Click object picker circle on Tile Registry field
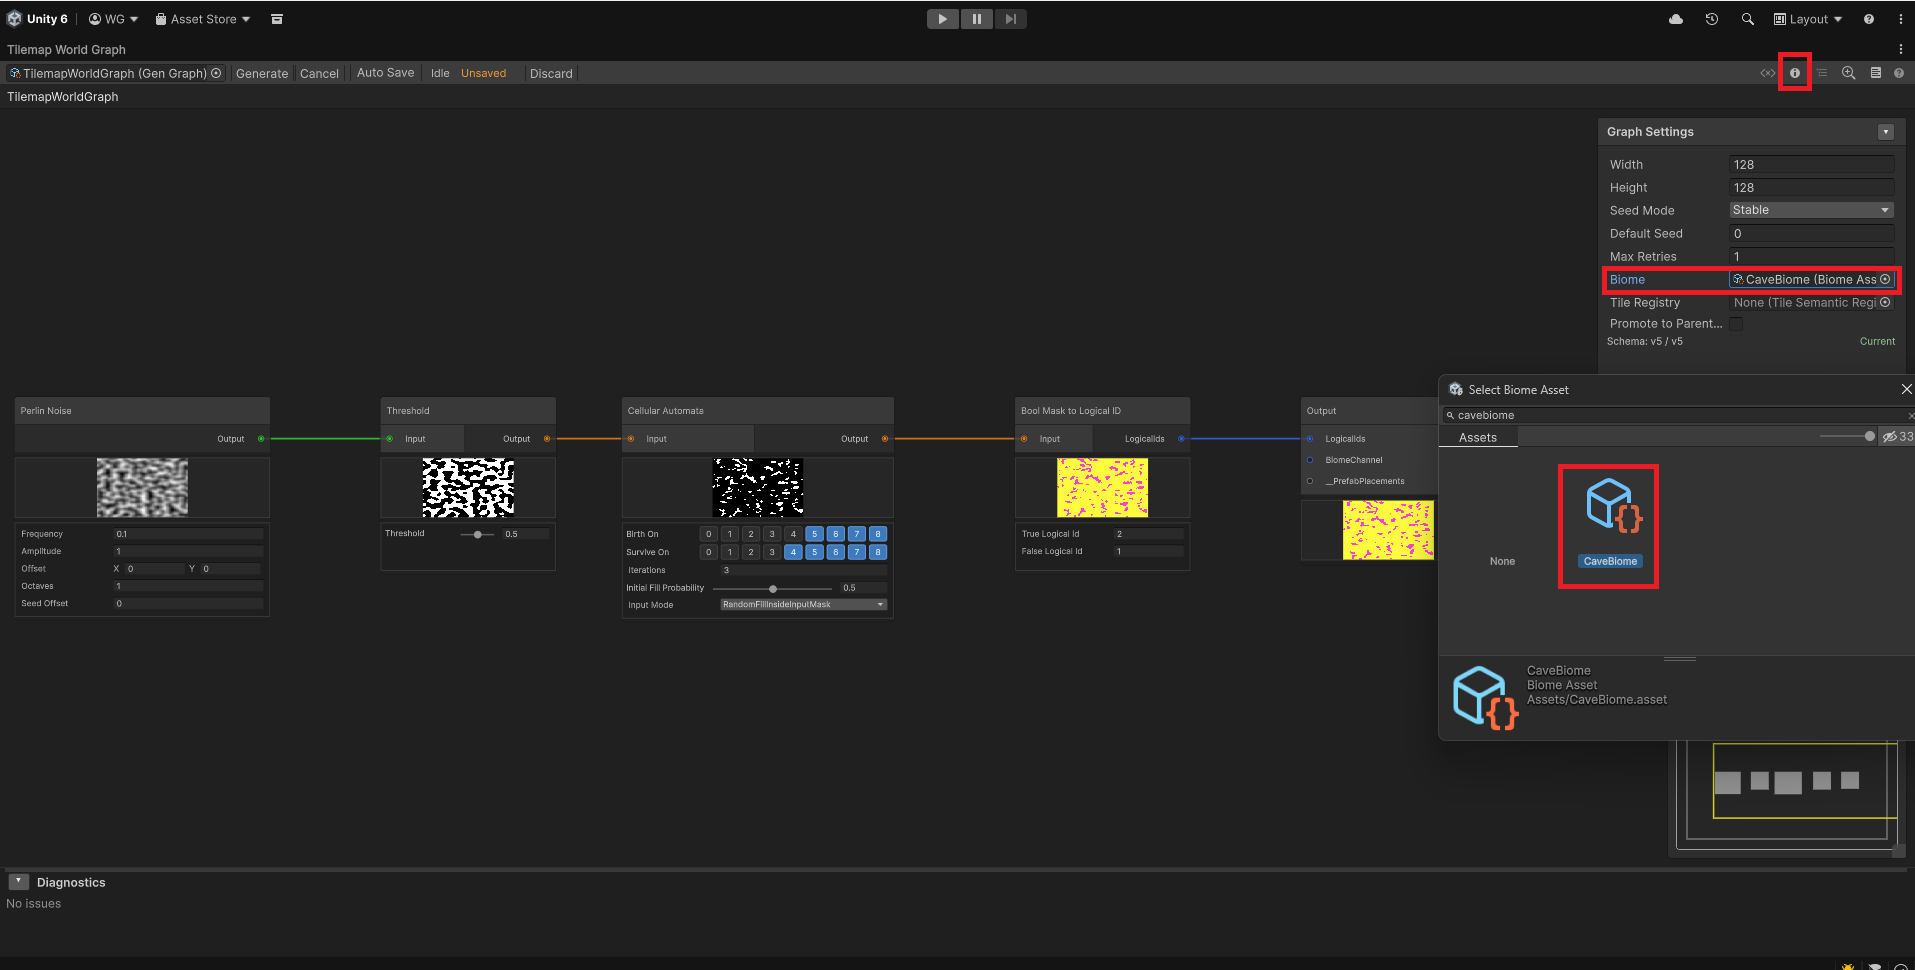This screenshot has height=970, width=1915. pyautogui.click(x=1885, y=303)
